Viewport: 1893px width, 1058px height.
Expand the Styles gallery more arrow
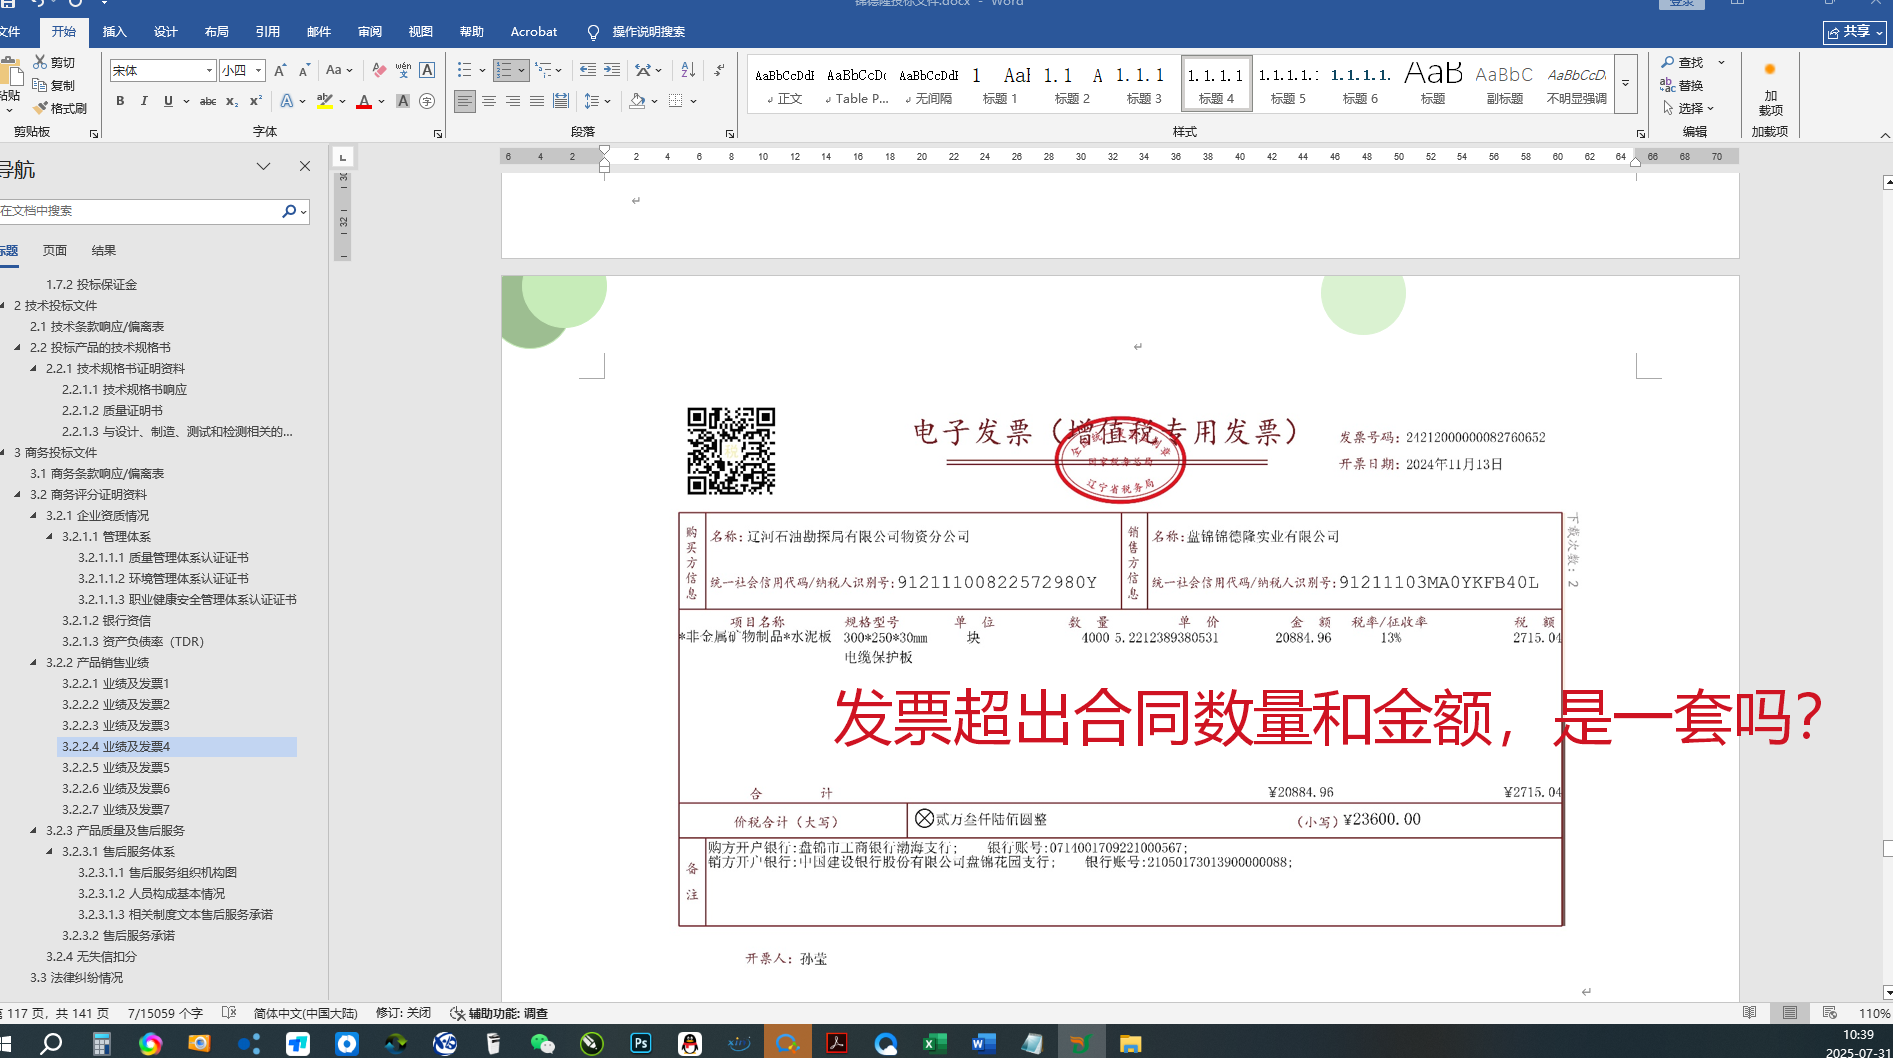coord(1626,84)
